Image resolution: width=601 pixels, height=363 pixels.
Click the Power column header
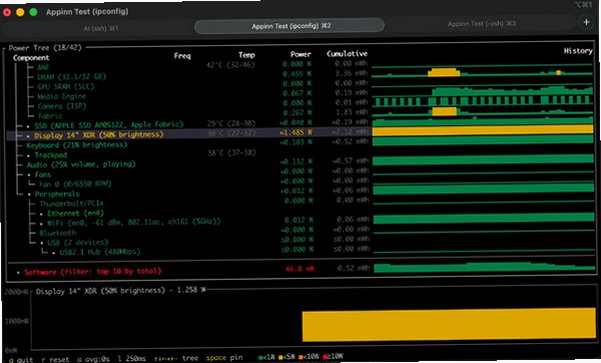300,54
